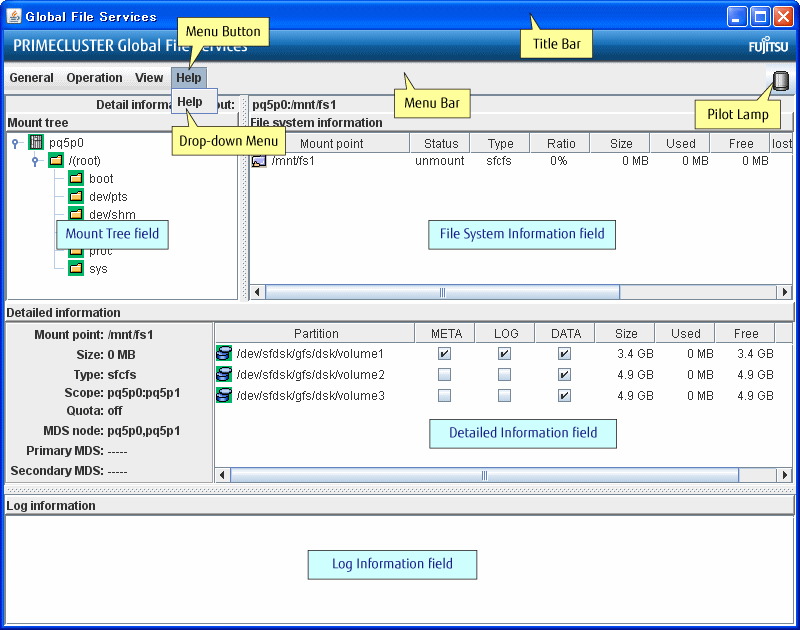
Task: Click the DATA column header
Action: [565, 333]
